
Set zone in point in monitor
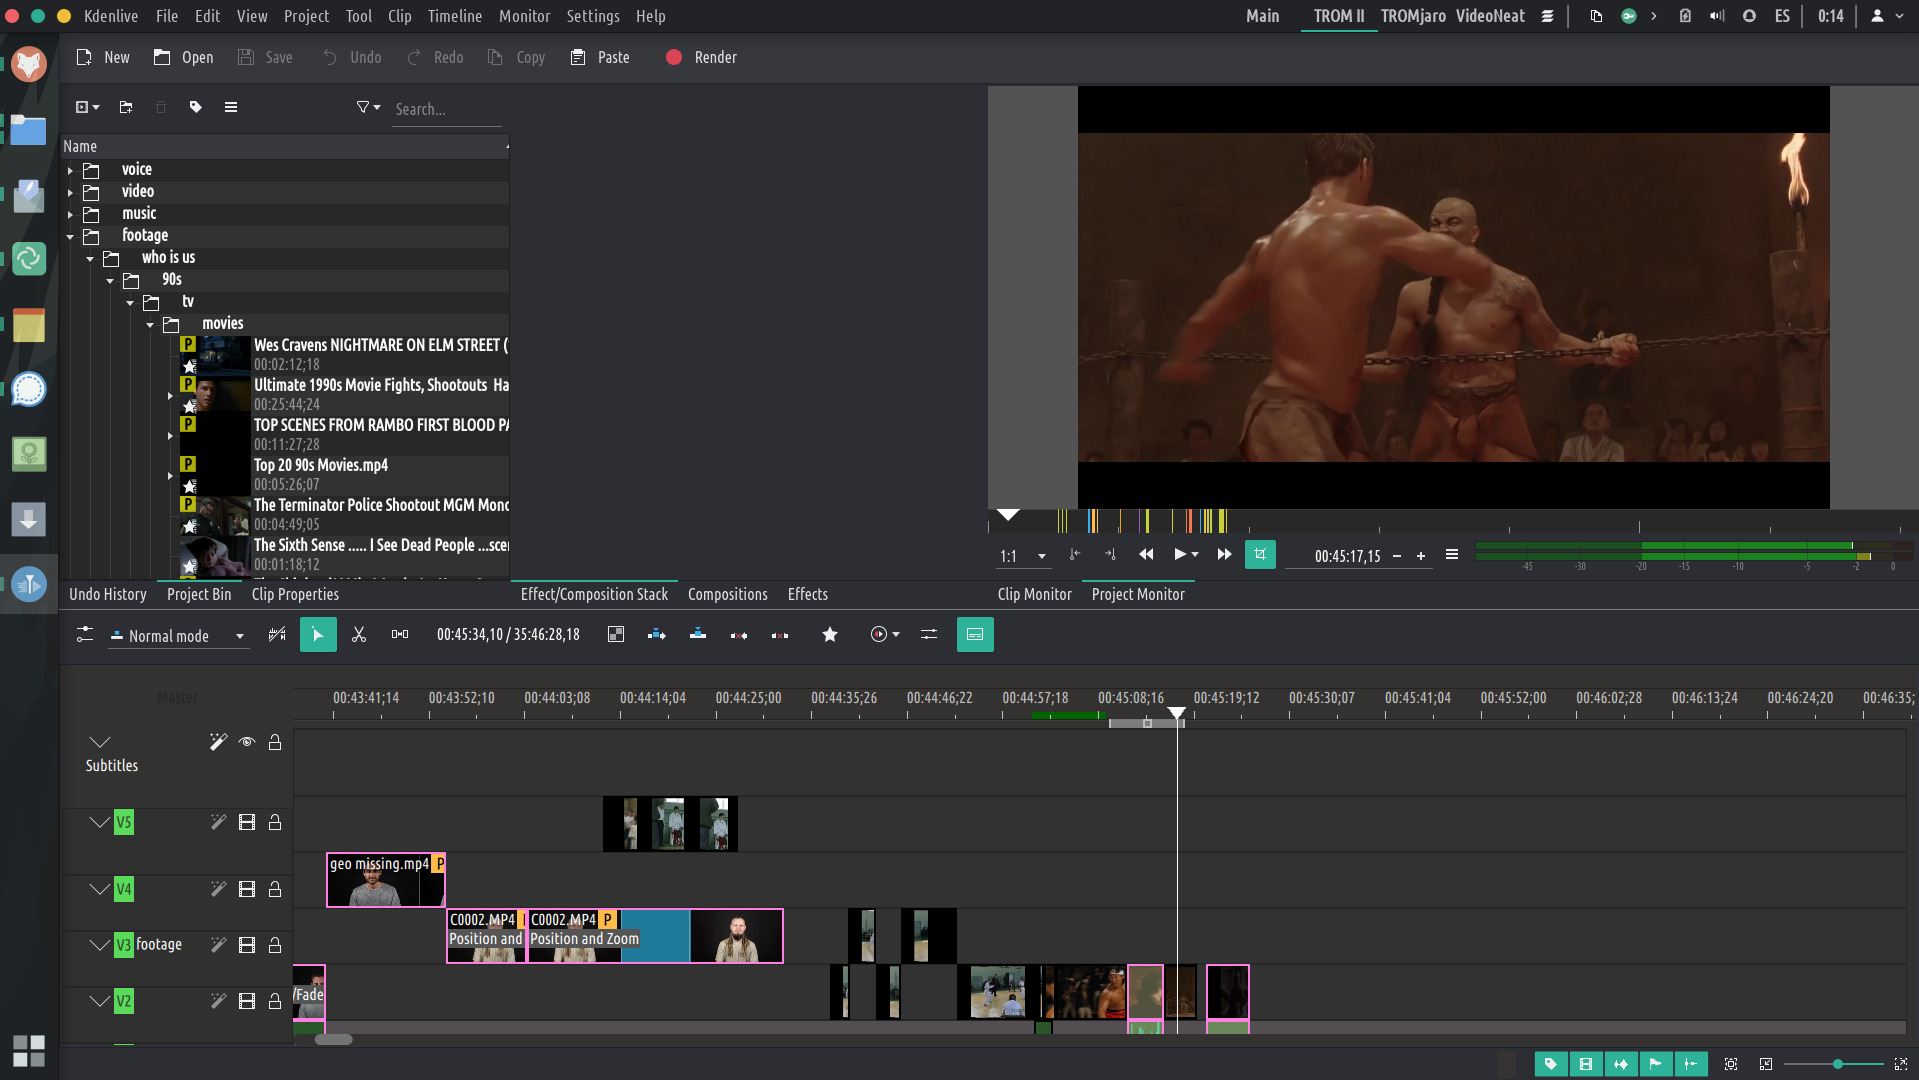pyautogui.click(x=1075, y=555)
